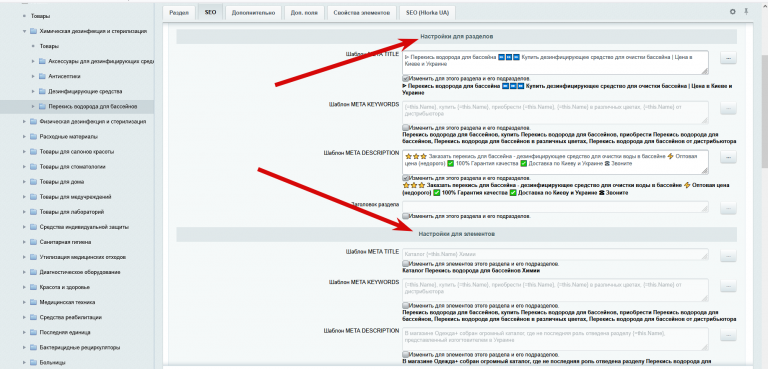Click ellipsis button beside section META DESCRIPTION
Screen dimensions: 768x369
pyautogui.click(x=728, y=157)
